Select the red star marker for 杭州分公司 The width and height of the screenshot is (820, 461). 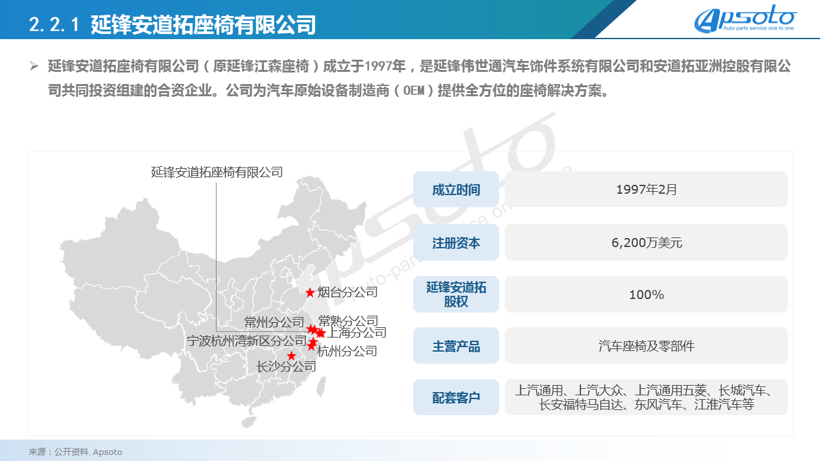(312, 345)
